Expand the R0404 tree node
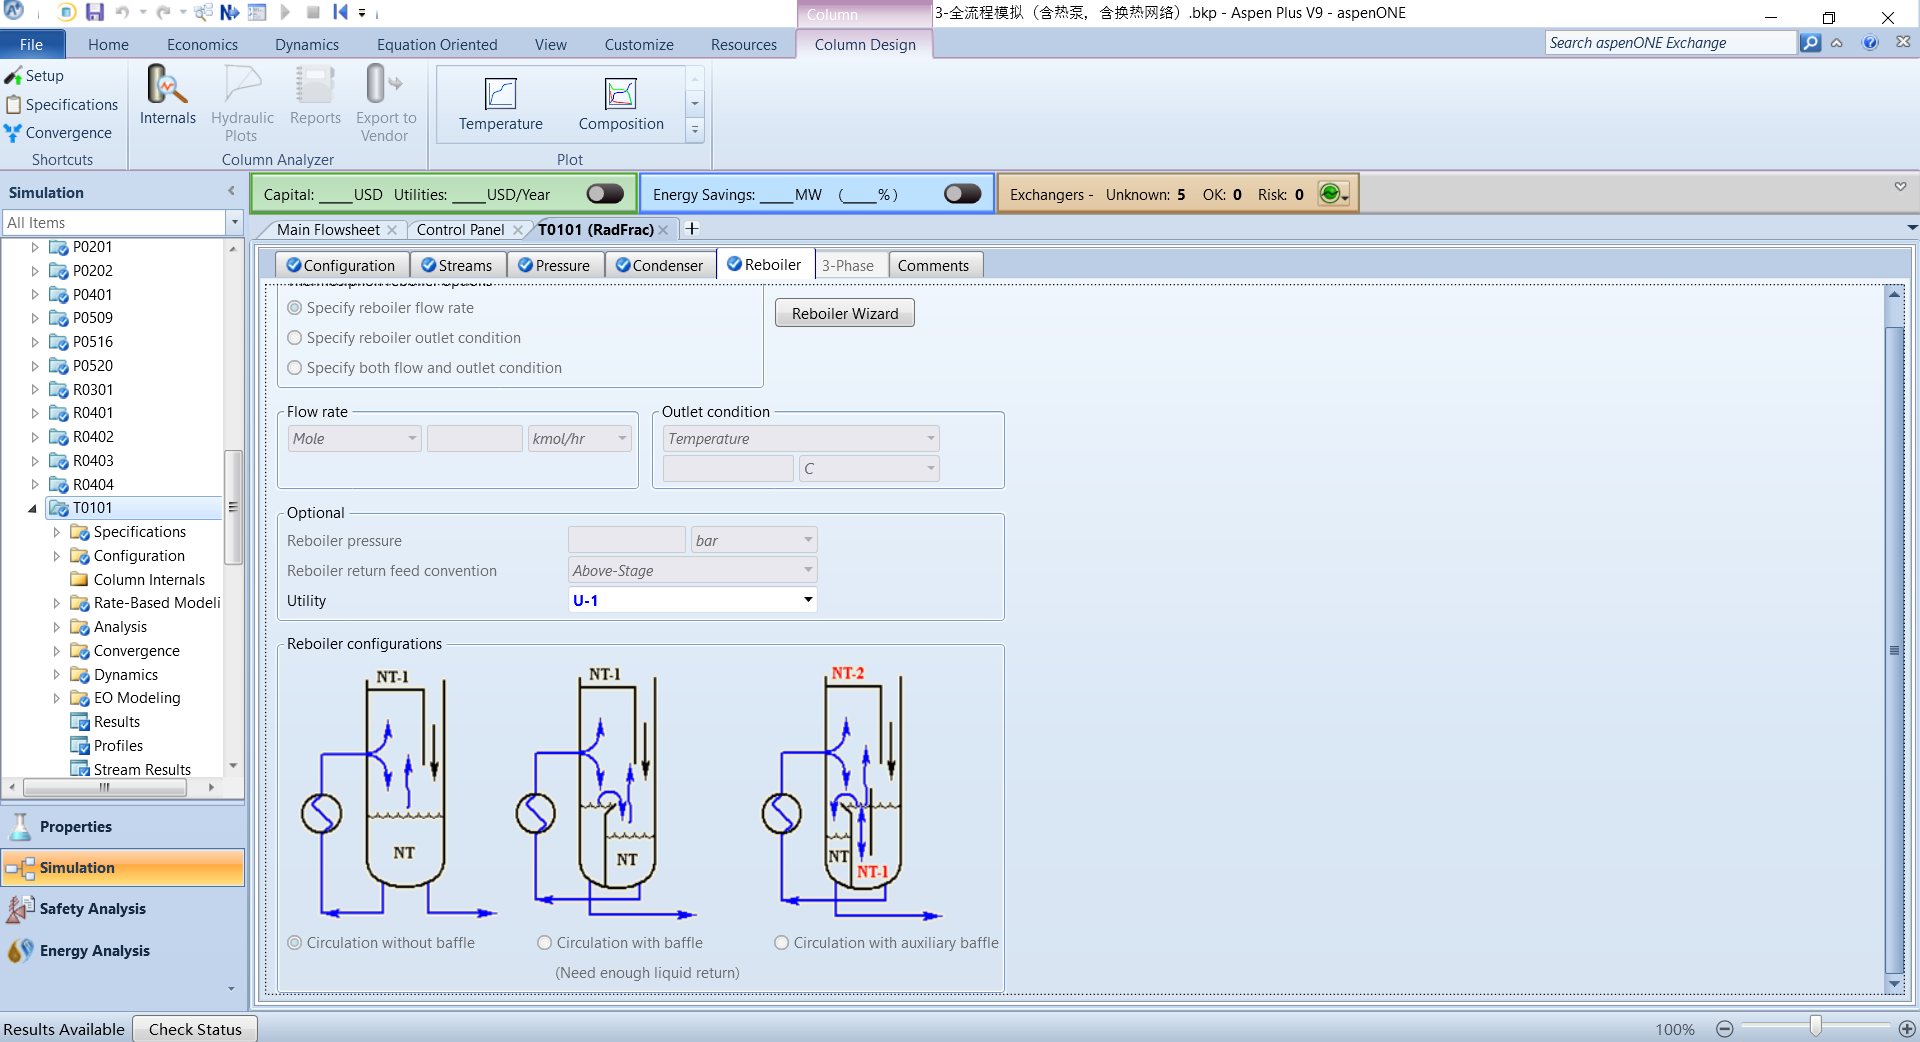 pos(35,485)
